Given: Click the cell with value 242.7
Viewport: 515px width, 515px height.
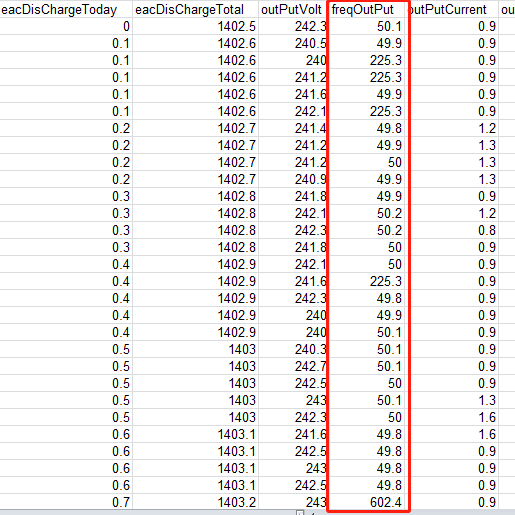Looking at the screenshot, I should click(292, 366).
